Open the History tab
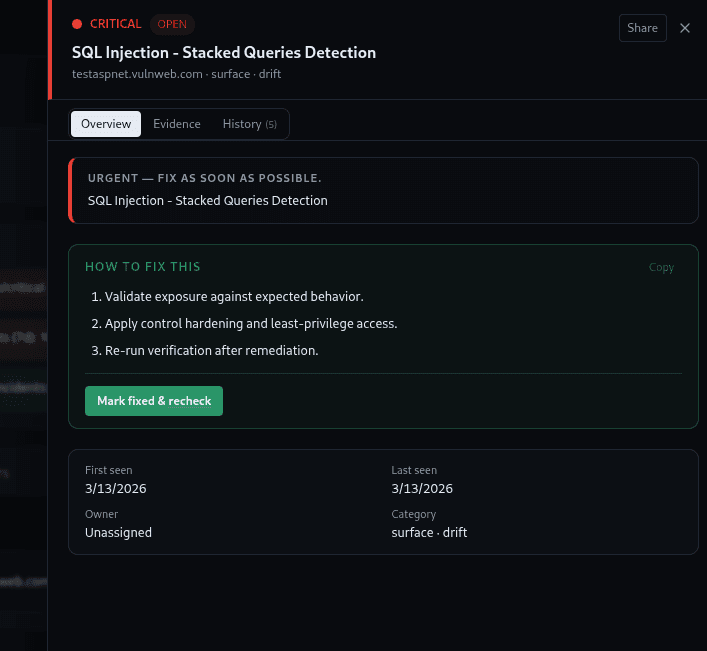707x651 pixels. click(x=249, y=124)
